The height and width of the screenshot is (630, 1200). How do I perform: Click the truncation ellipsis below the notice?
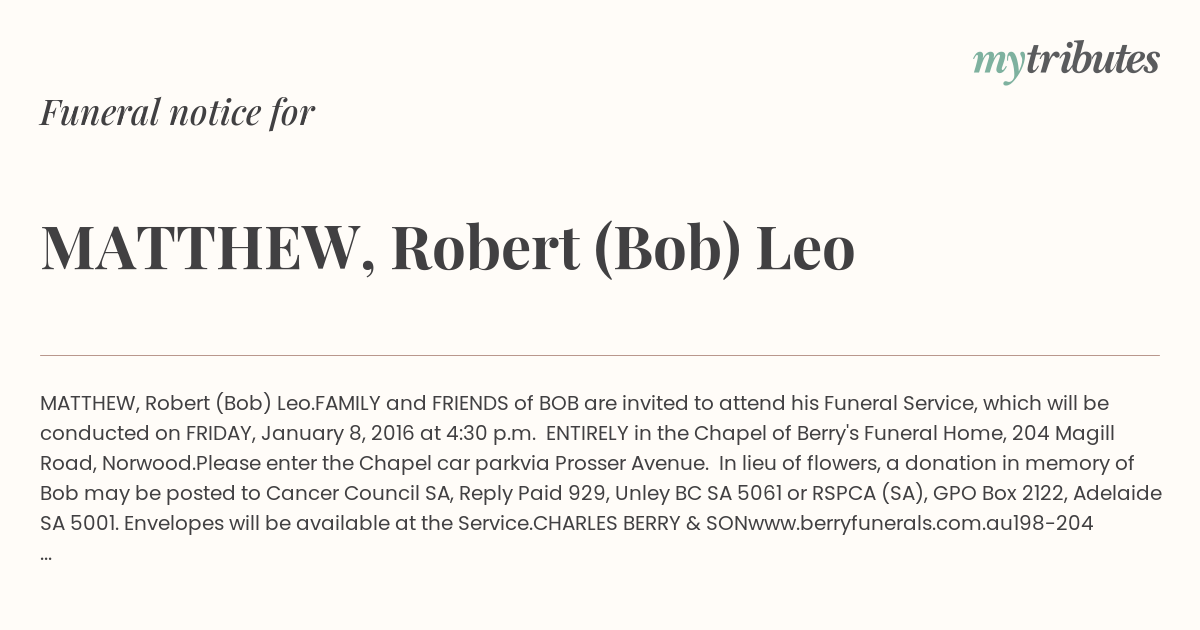47,554
